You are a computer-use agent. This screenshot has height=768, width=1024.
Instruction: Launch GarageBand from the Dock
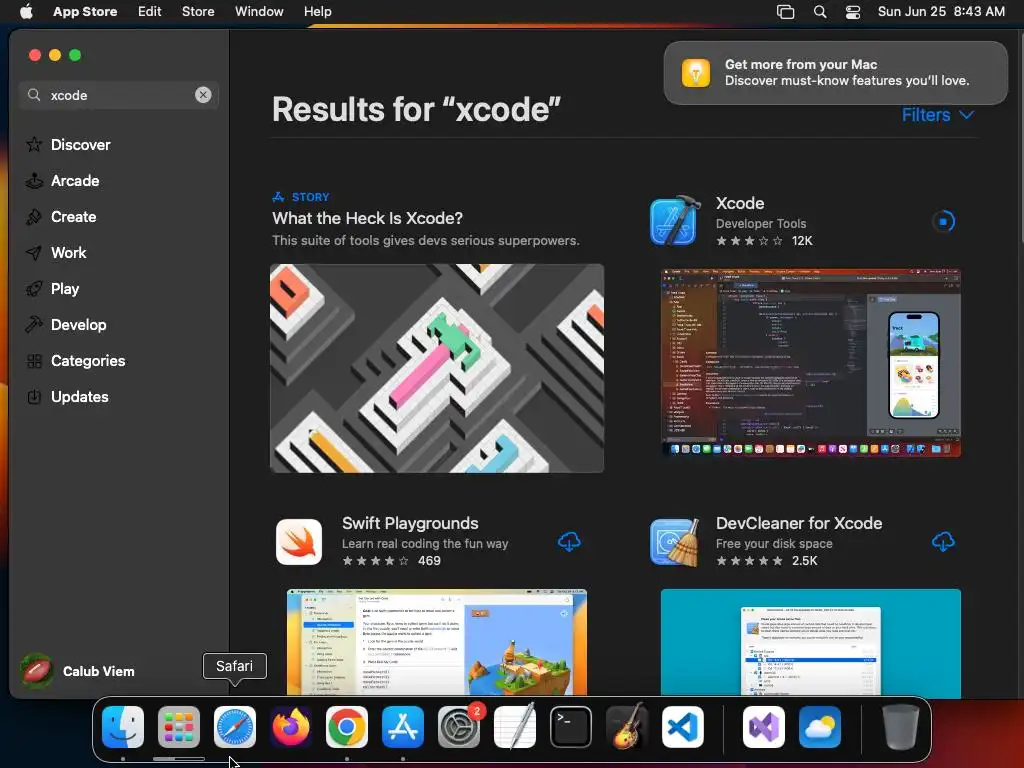point(627,727)
